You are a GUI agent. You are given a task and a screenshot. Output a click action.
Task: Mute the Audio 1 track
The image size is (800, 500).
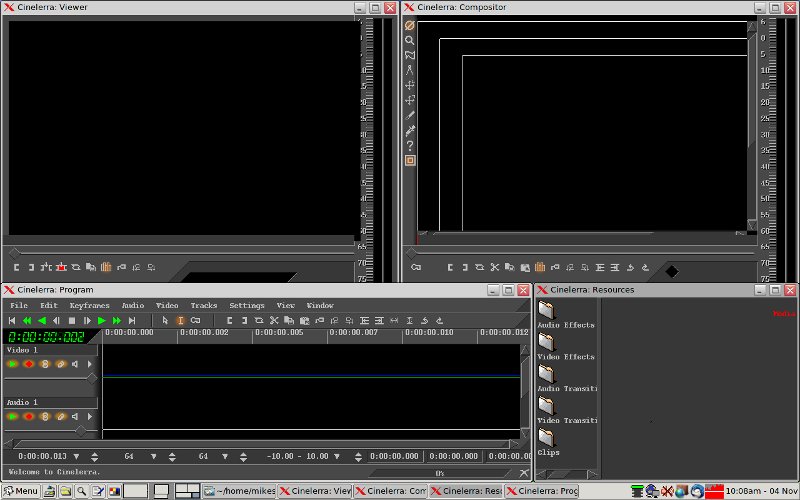[x=76, y=416]
